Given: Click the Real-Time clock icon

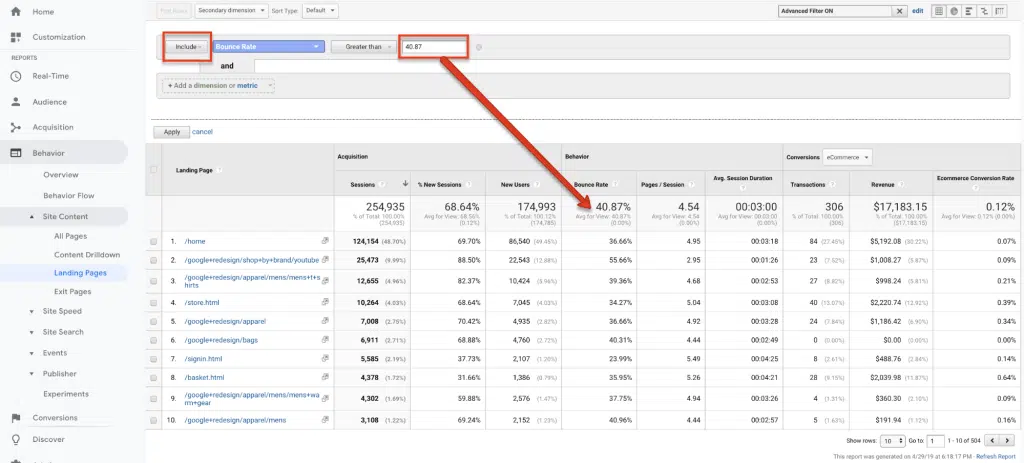Looking at the screenshot, I should [16, 76].
